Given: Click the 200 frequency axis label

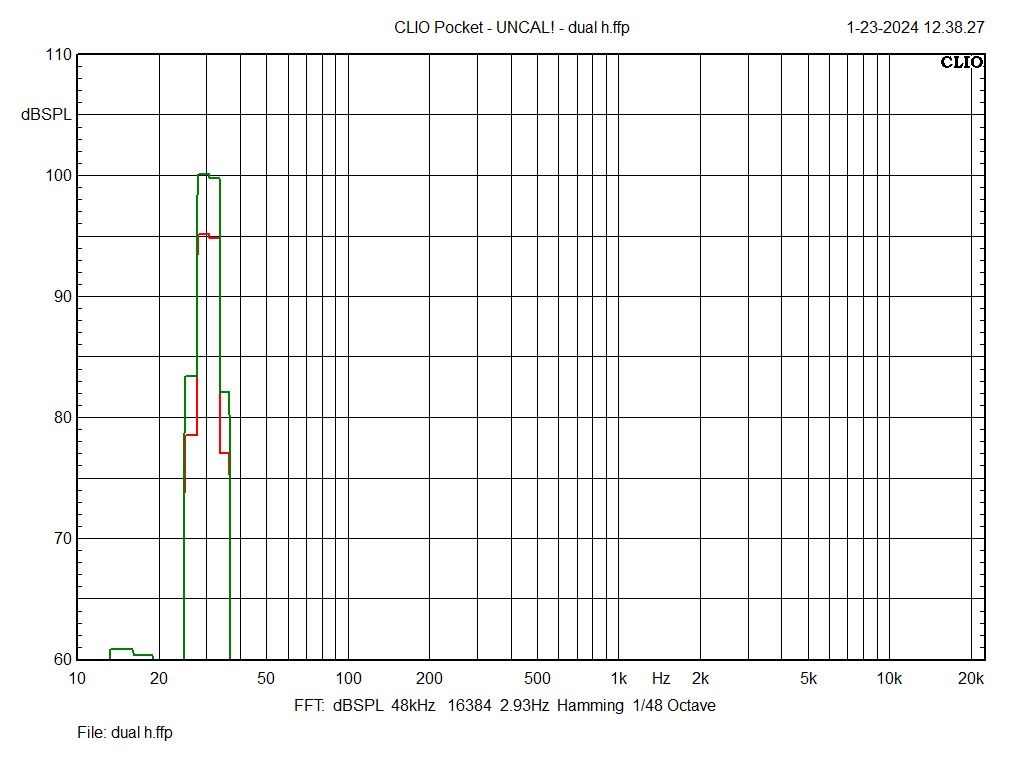Looking at the screenshot, I should tap(429, 679).
